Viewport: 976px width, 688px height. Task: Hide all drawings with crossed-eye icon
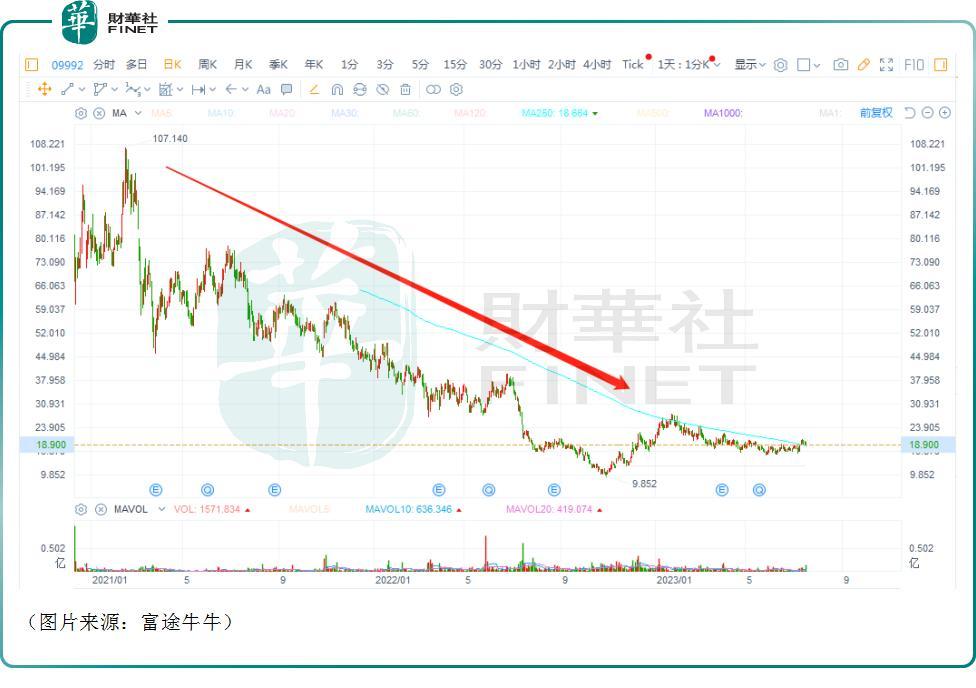coord(382,89)
